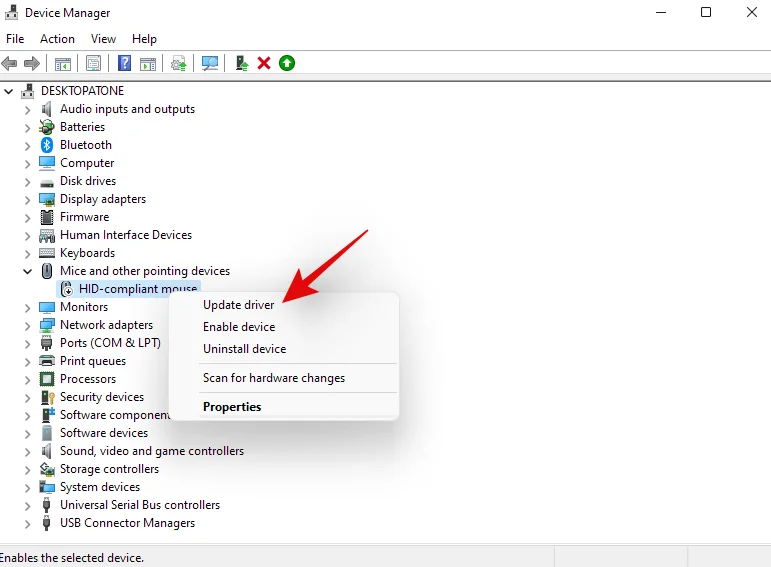Click the DESKTOPATONE computer icon

(x=28, y=91)
